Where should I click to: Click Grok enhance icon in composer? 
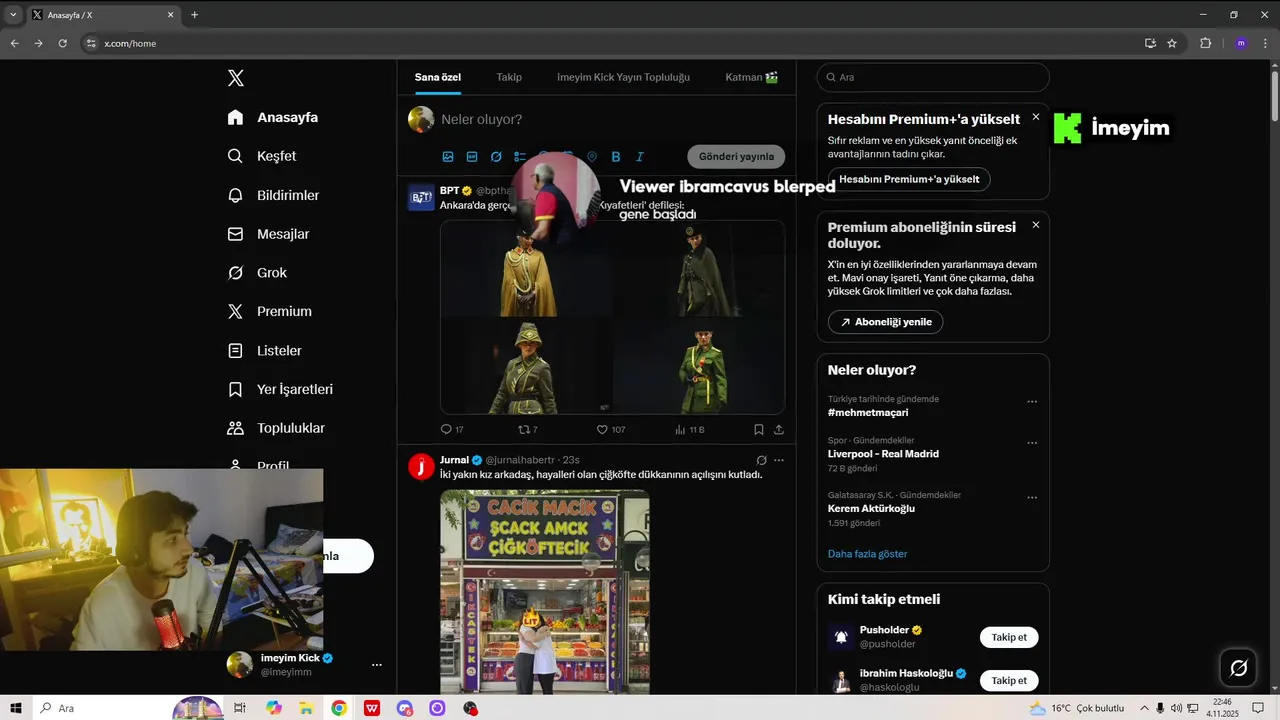point(496,157)
